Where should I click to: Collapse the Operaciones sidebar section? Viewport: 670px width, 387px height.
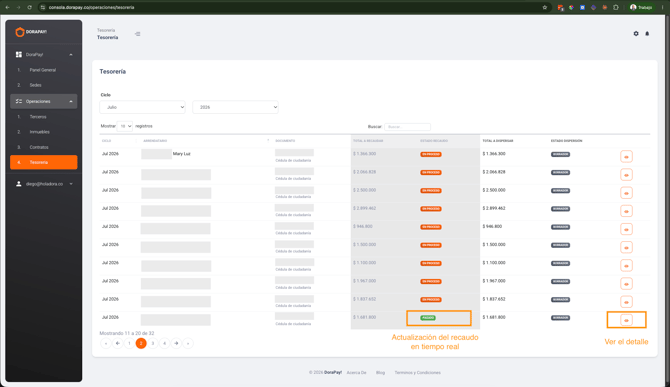pos(44,101)
